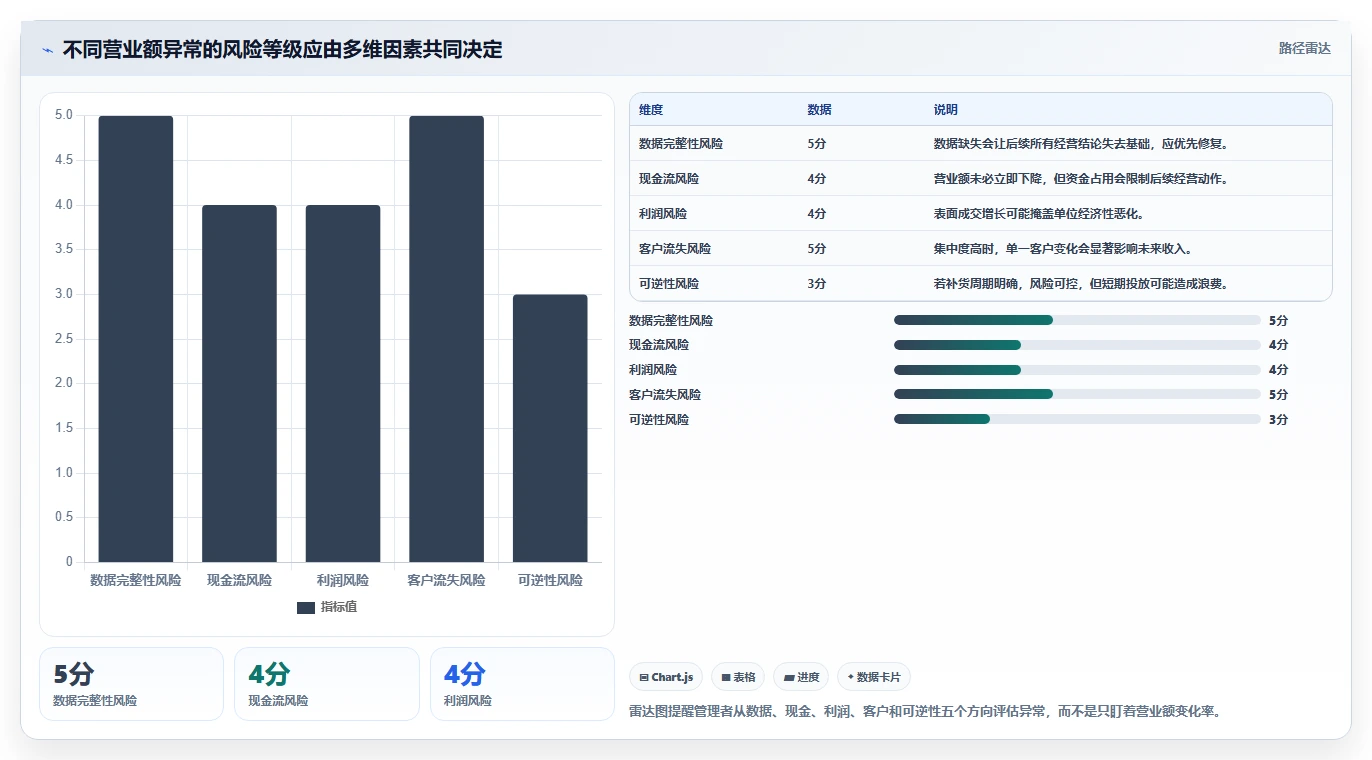Click the 指标值 legend color box

coord(306,608)
